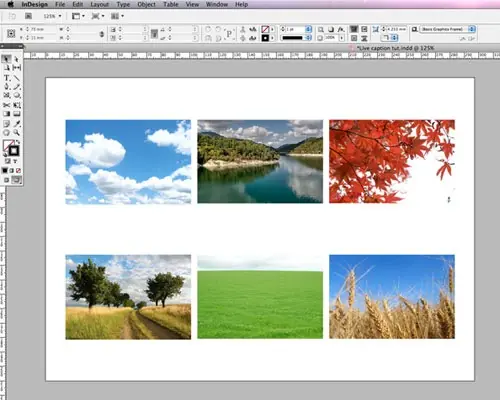This screenshot has width=500, height=400.
Task: Open the corner shape dropdown
Action: pyautogui.click(x=394, y=38)
